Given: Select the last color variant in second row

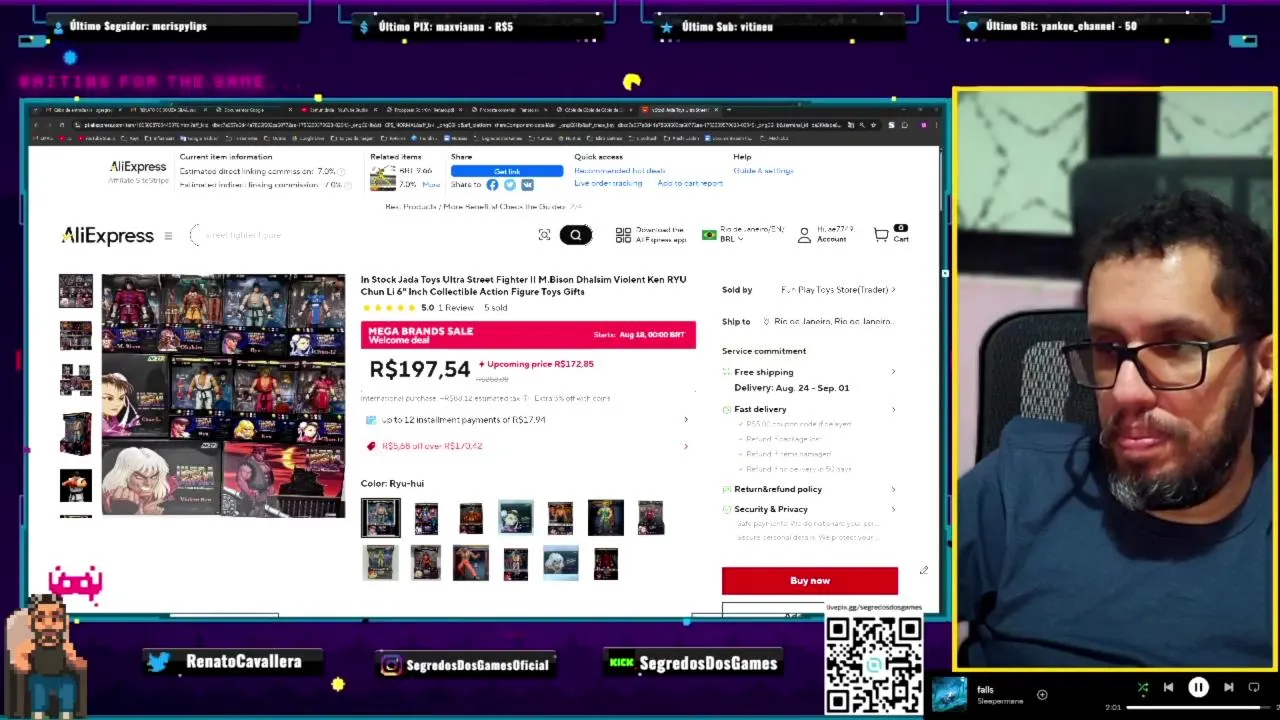Looking at the screenshot, I should (606, 563).
